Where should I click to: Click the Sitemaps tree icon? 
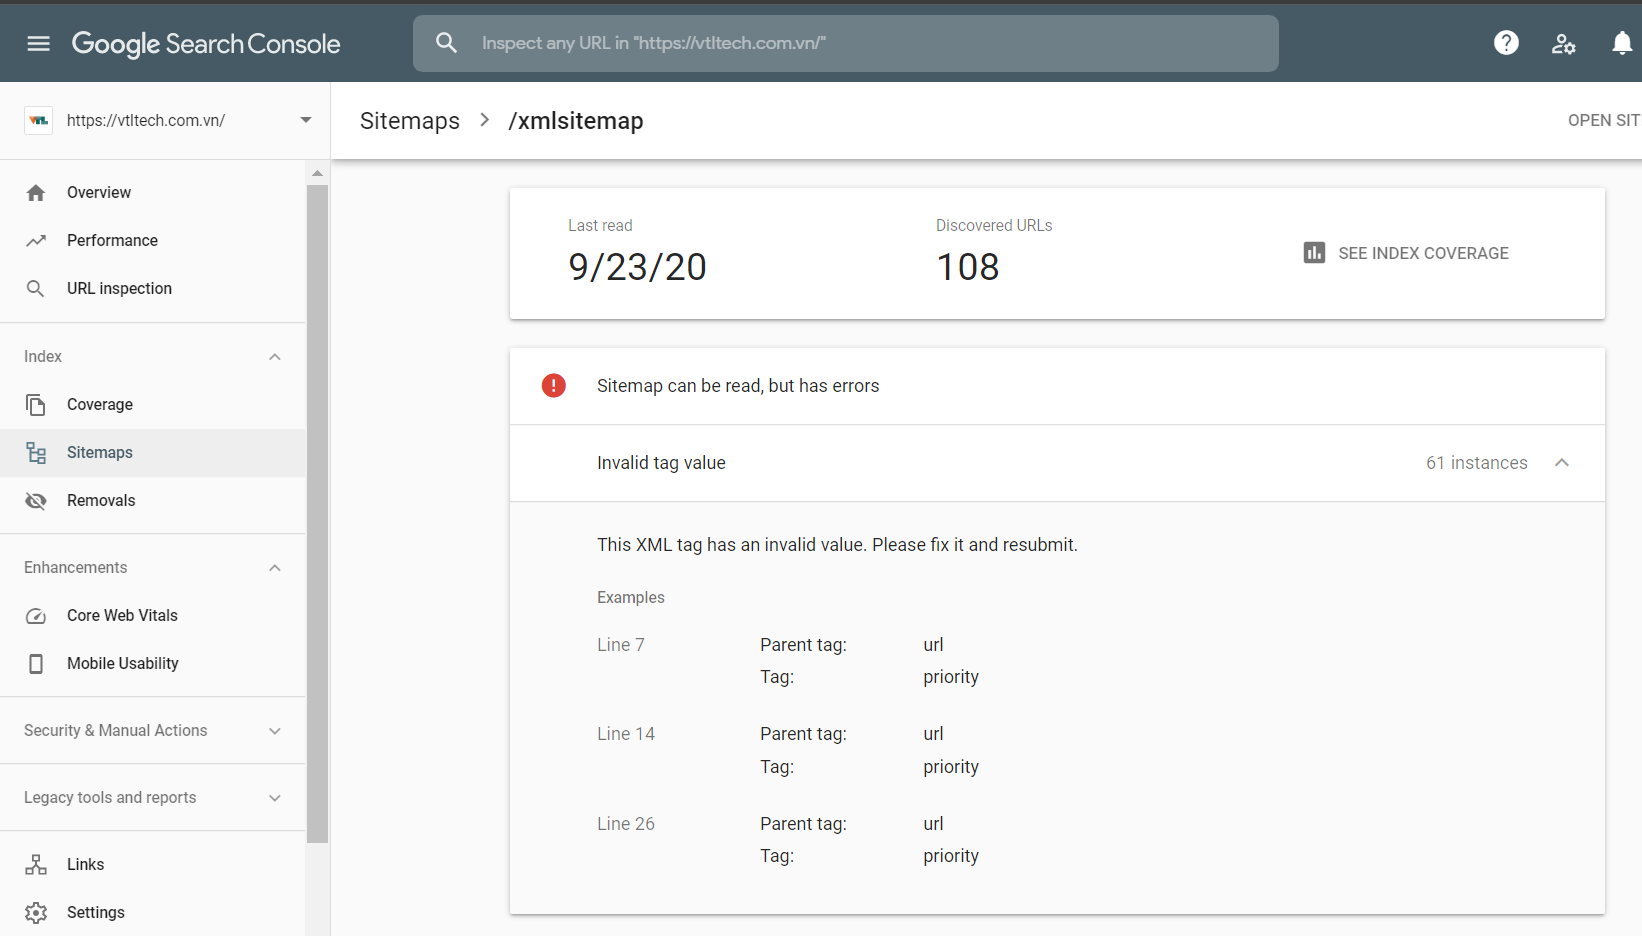36,453
